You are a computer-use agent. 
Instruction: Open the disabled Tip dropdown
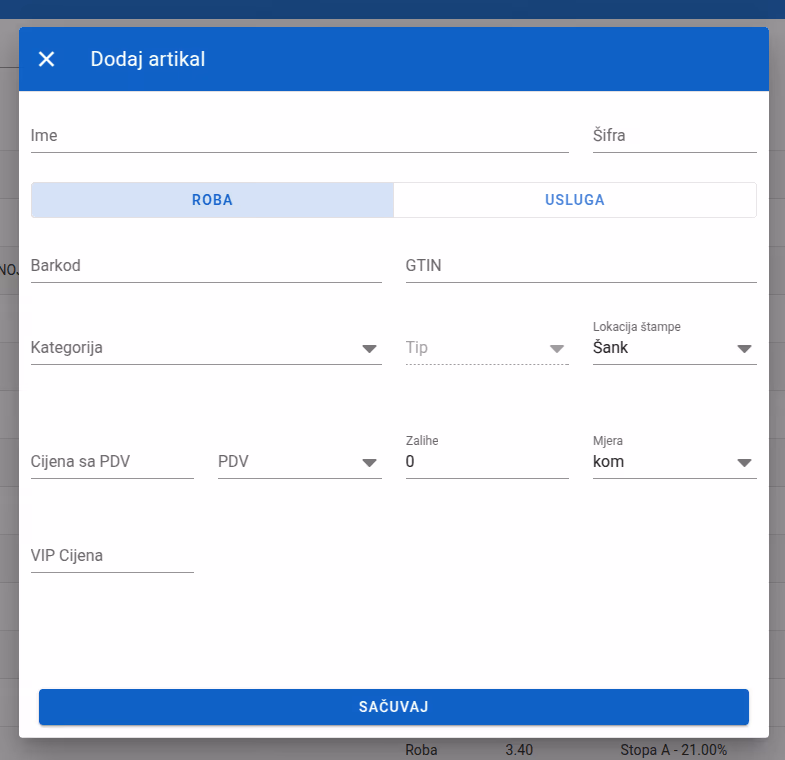[487, 348]
